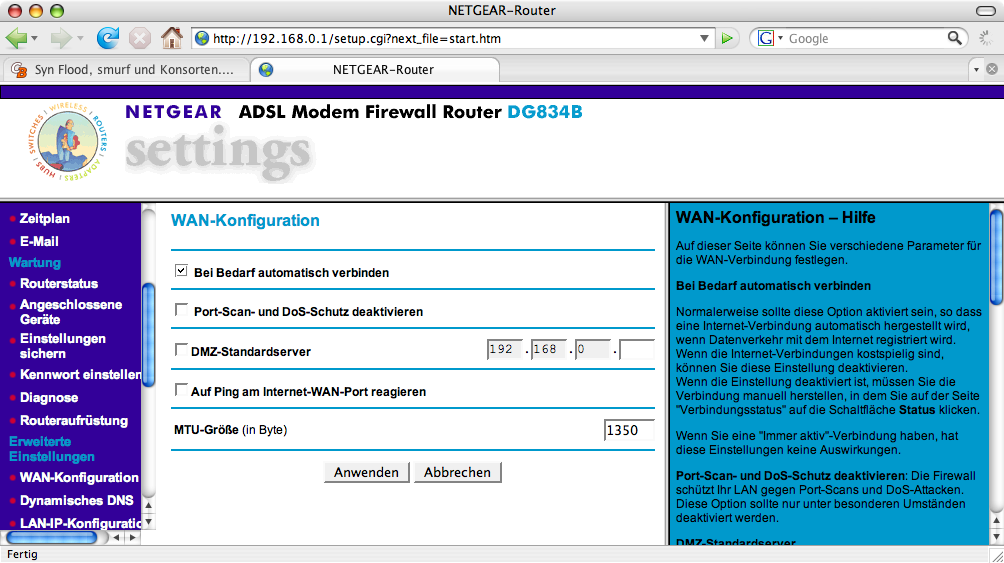
Task: Open Diagnose in the sidebar
Action: pyautogui.click(x=49, y=397)
